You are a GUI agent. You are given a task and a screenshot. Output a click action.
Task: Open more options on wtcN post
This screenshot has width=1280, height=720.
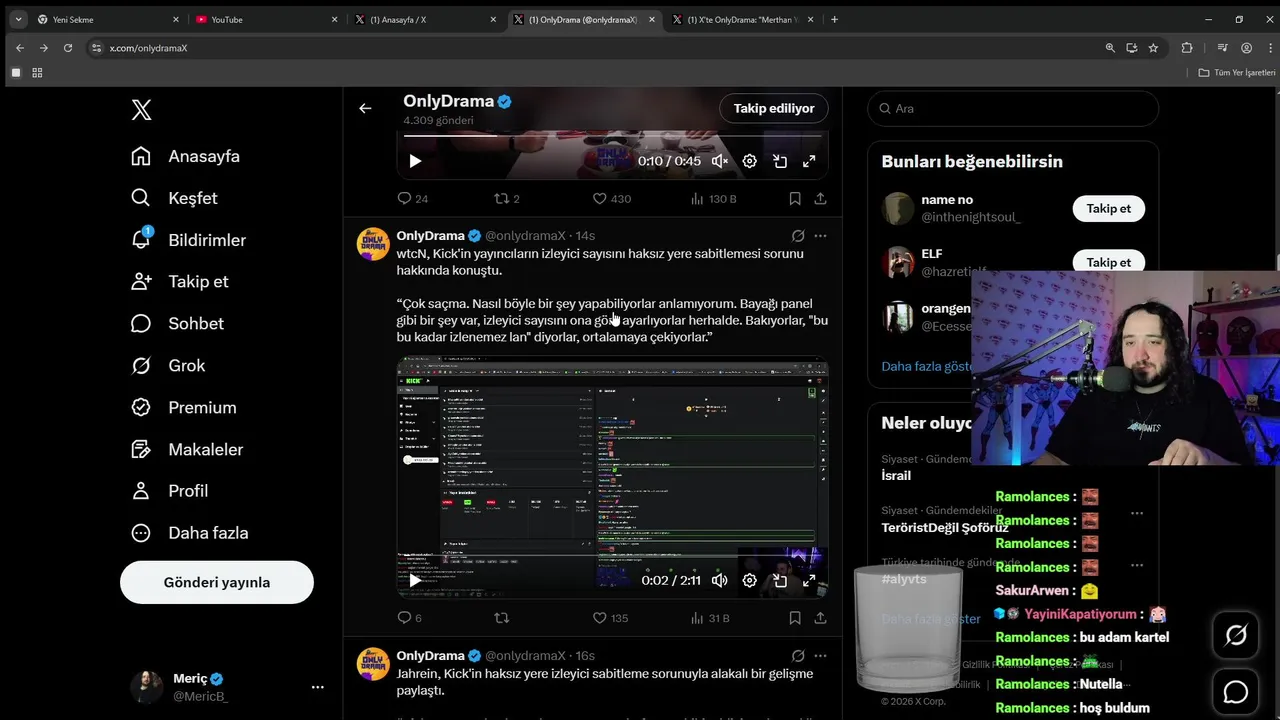coord(821,236)
